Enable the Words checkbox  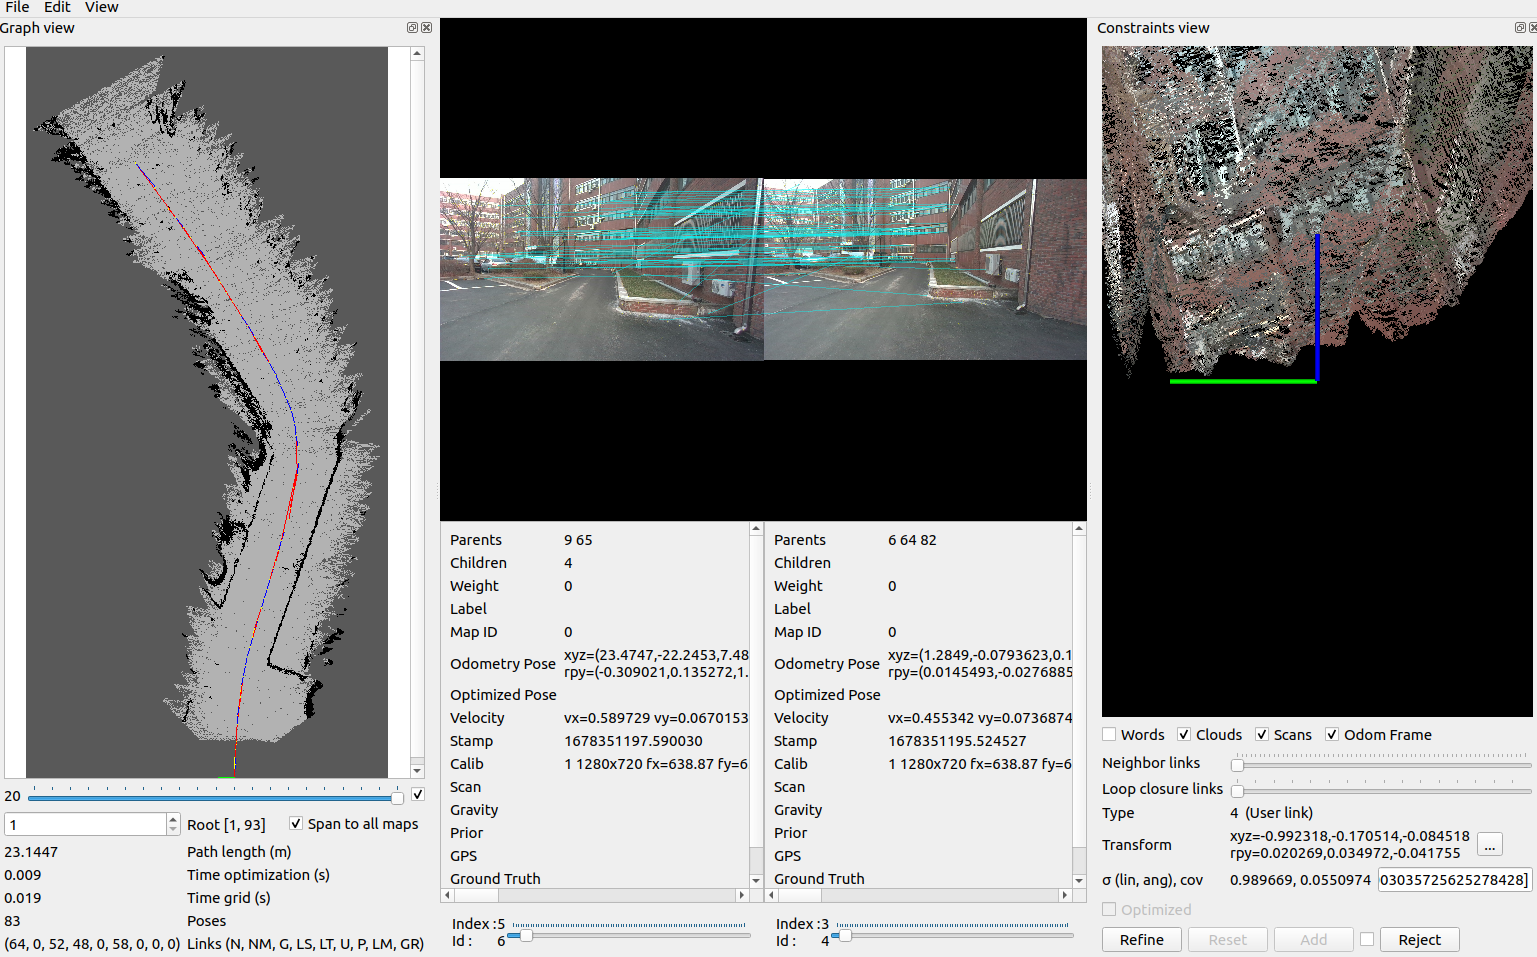1109,735
